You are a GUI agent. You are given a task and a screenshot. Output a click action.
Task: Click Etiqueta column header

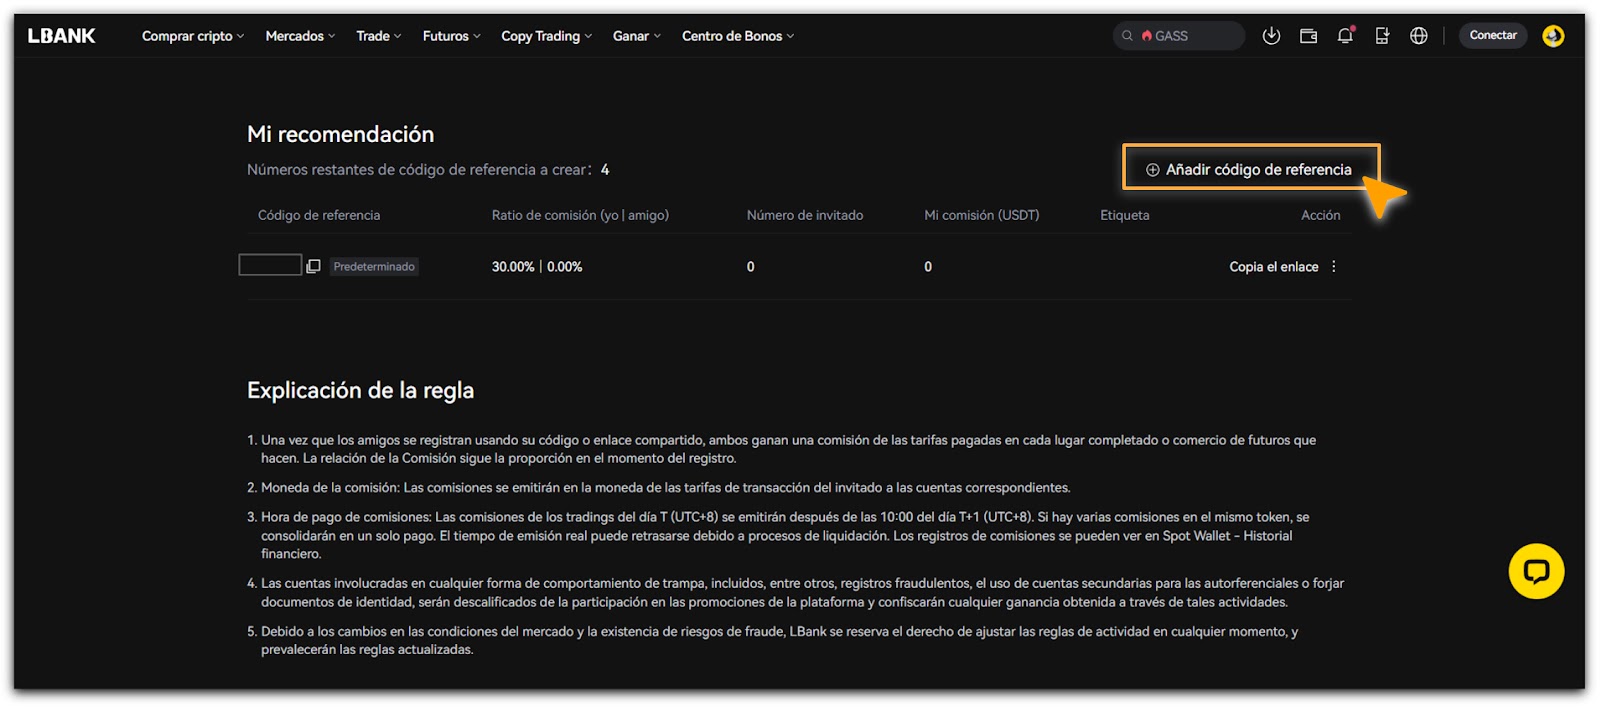click(1125, 215)
